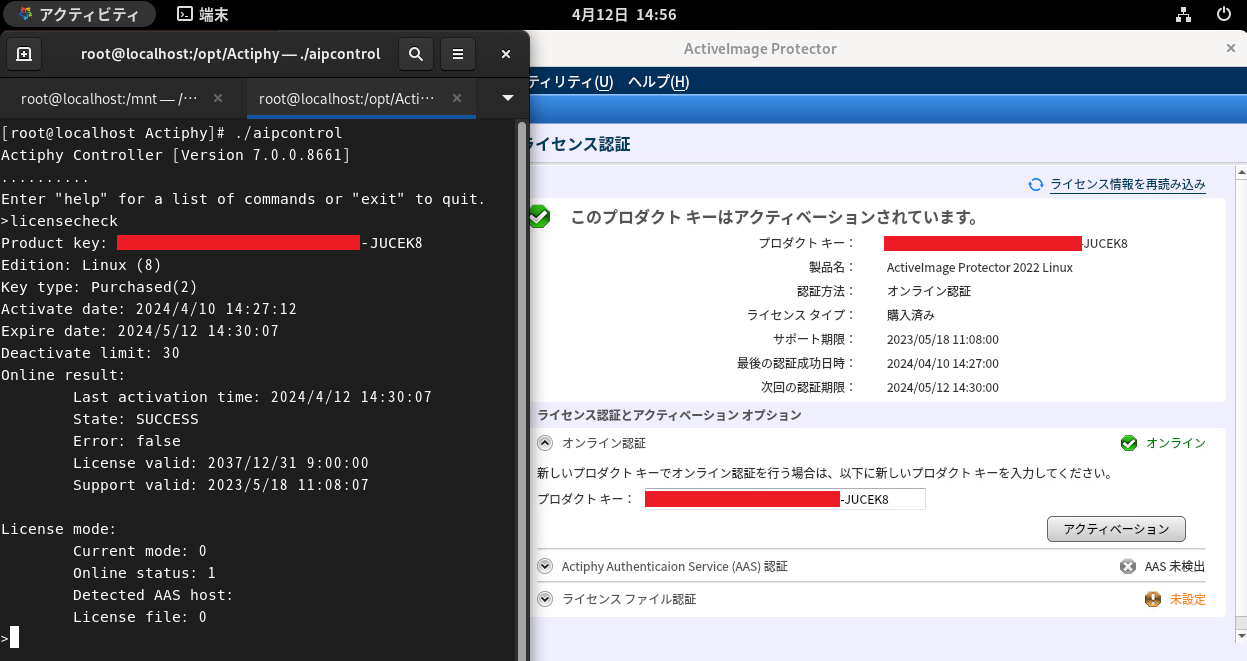This screenshot has width=1247, height=661.
Task: Open the terminal tab list dropdown arrow
Action: click(505, 98)
